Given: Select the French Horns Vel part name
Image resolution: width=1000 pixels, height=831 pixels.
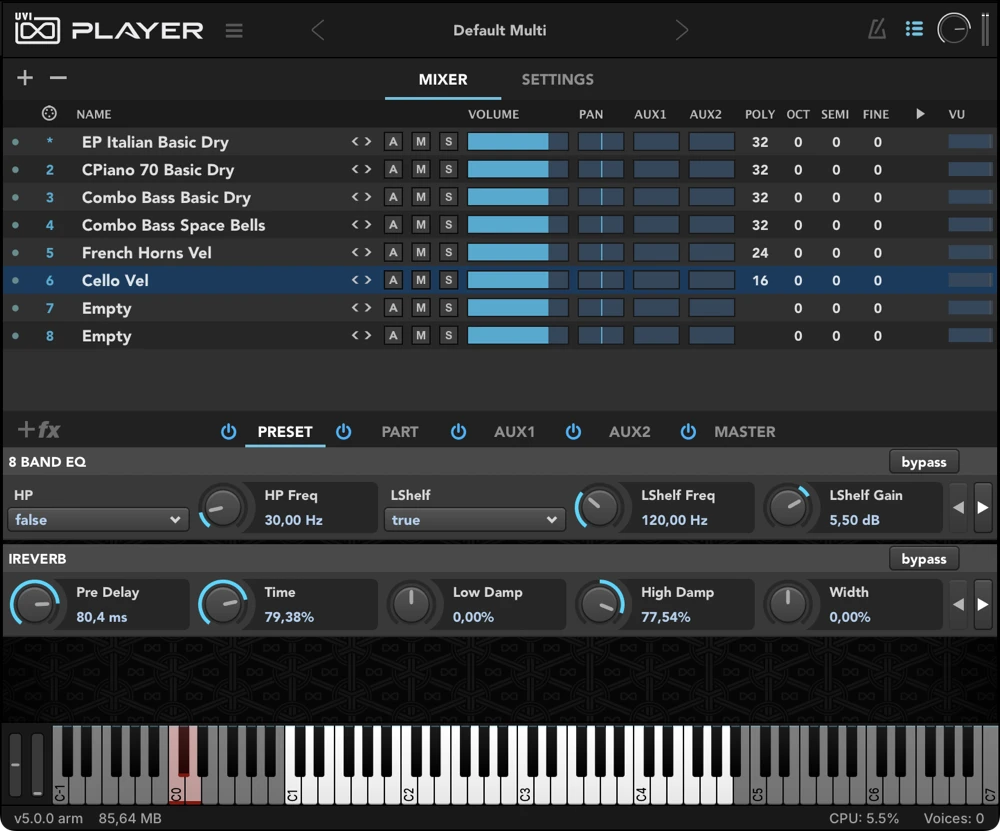Looking at the screenshot, I should [x=147, y=253].
